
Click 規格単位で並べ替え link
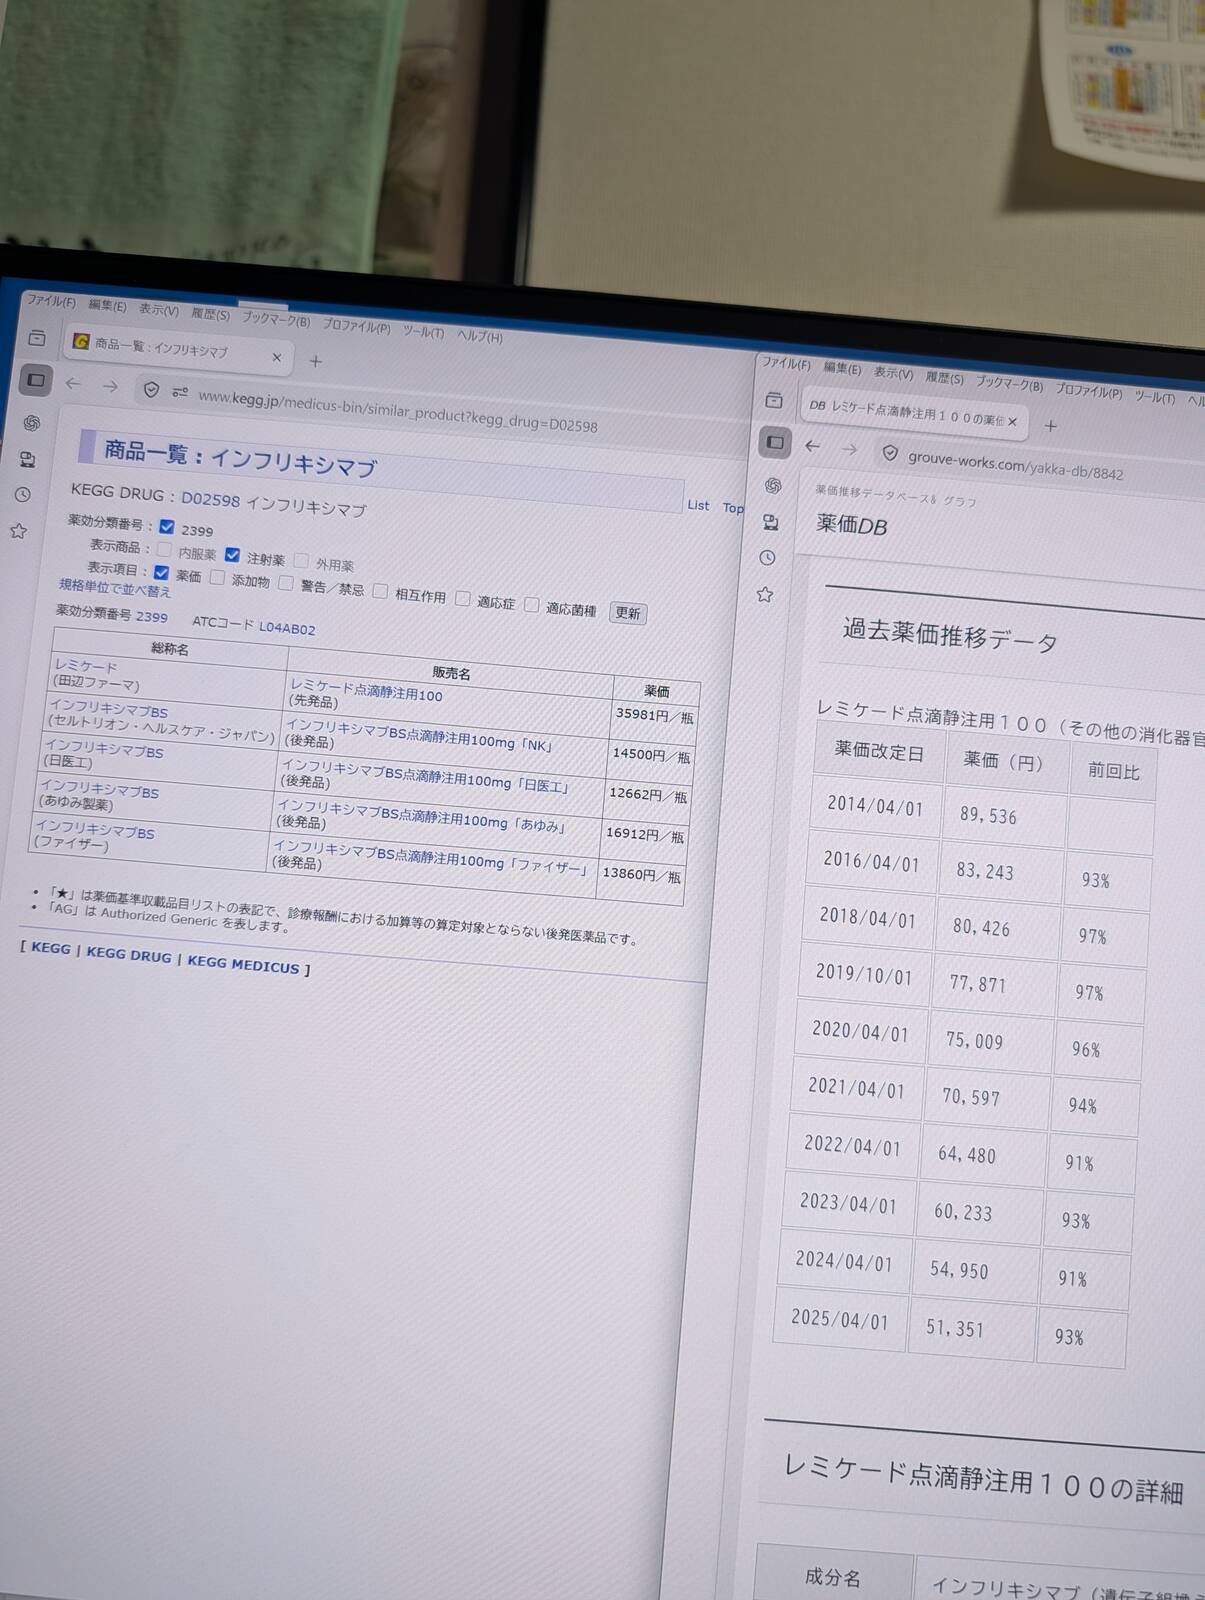click(x=114, y=588)
